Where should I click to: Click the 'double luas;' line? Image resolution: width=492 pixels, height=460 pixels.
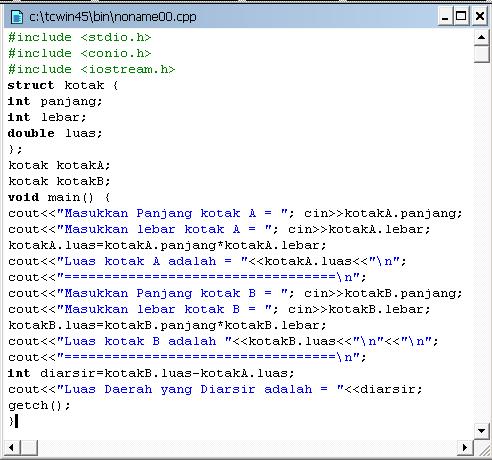tap(55, 133)
